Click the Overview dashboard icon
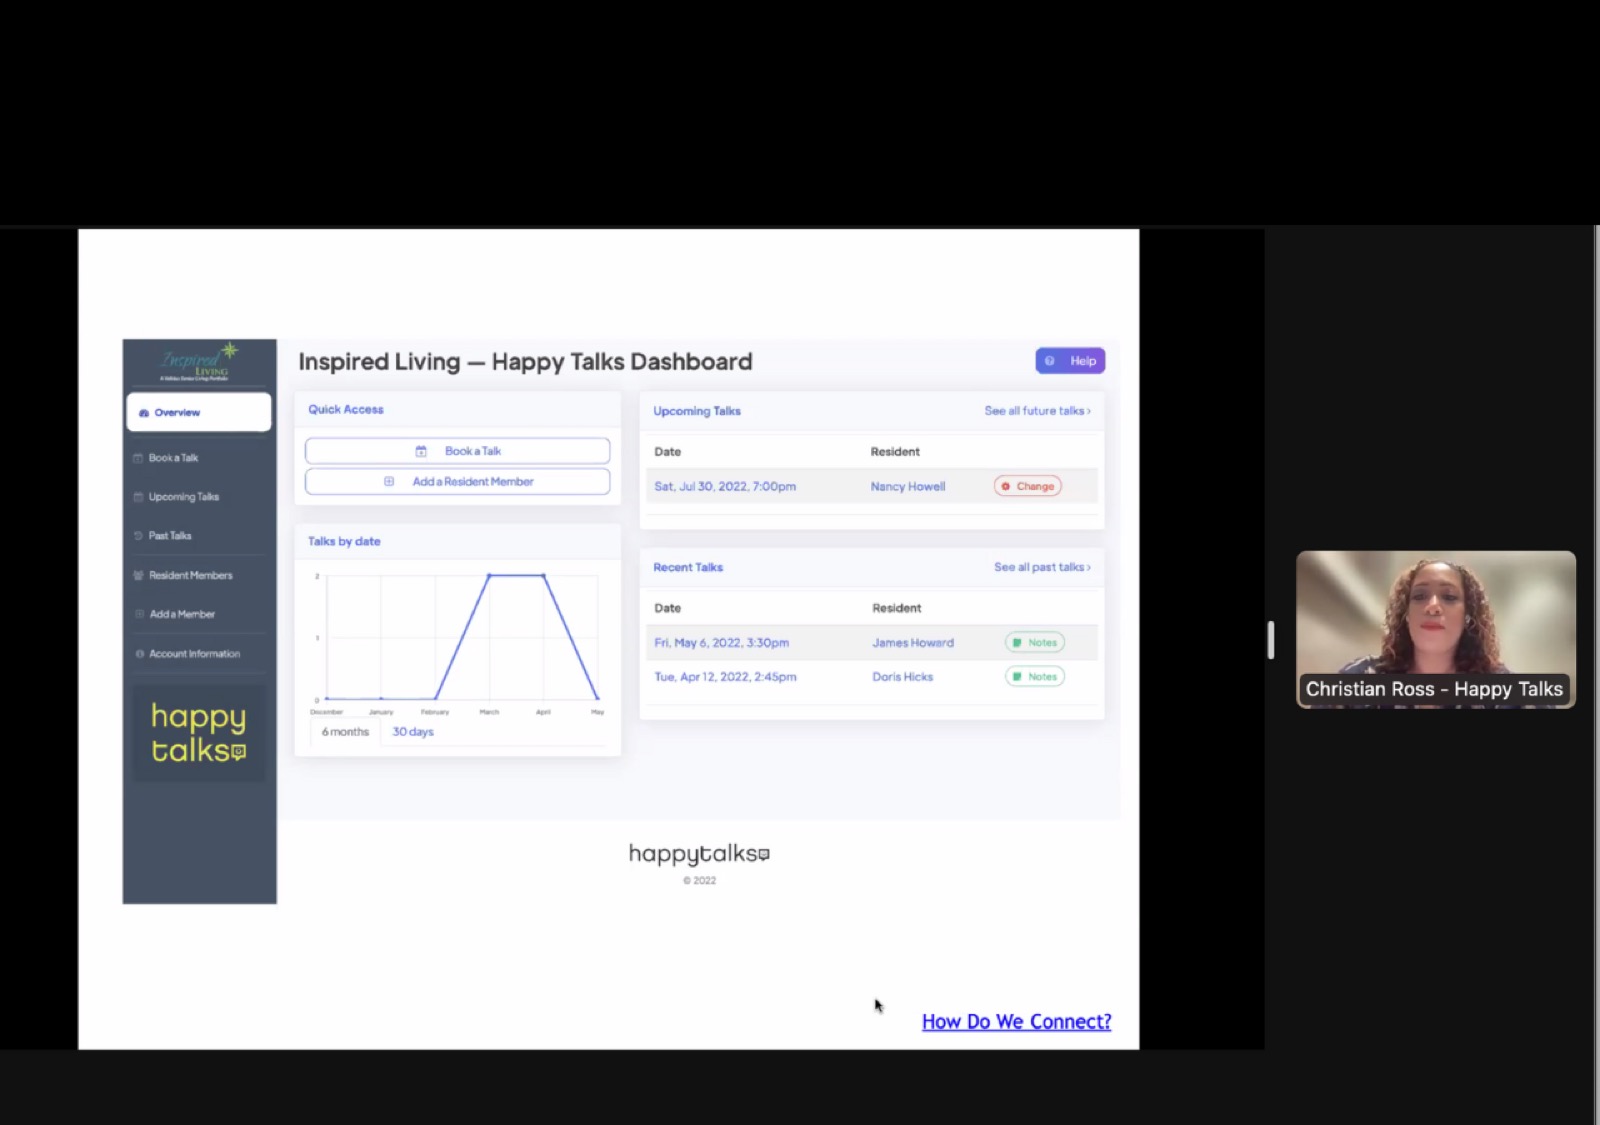Image resolution: width=1600 pixels, height=1125 pixels. point(144,413)
